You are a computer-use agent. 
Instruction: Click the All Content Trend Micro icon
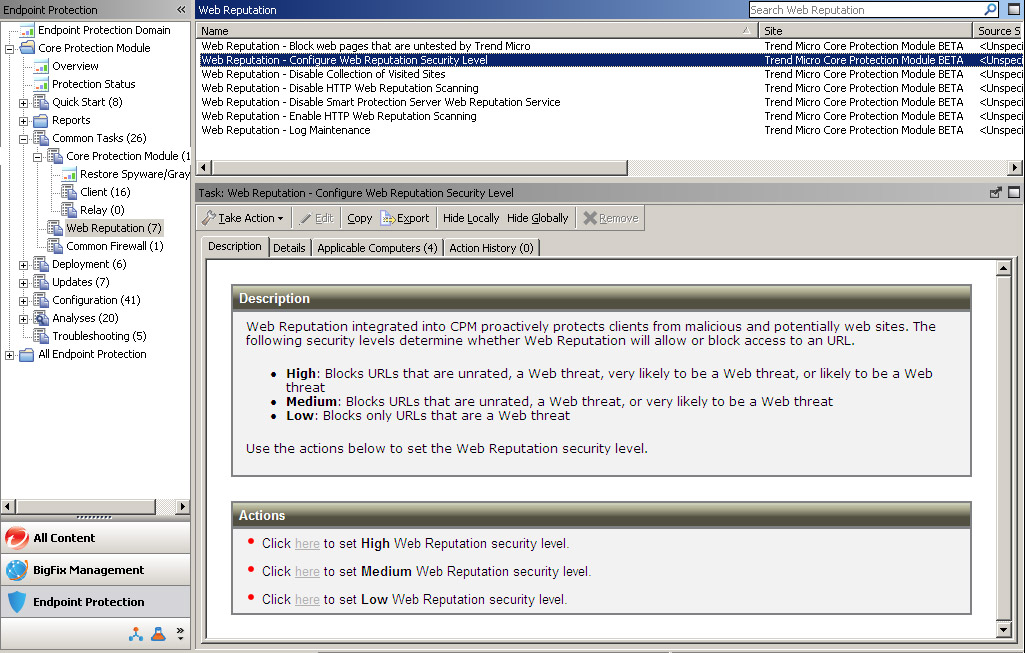[17, 538]
